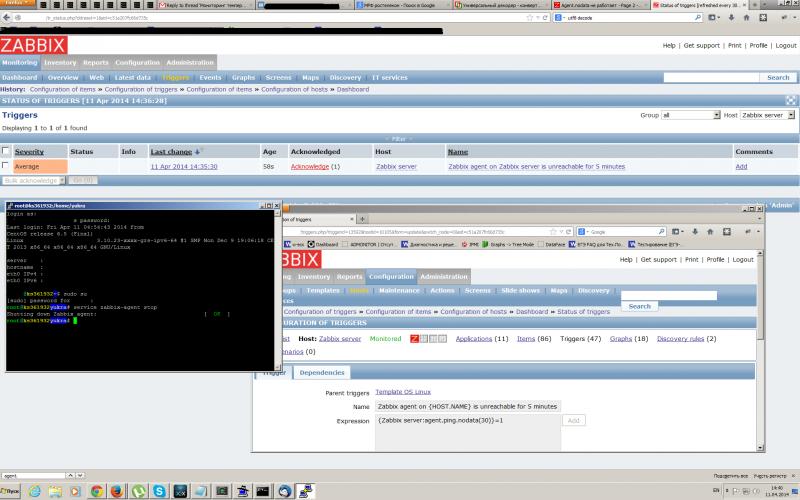Viewport: 800px width, 500px height.
Task: Open Skype from the taskbar
Action: [x=159, y=491]
